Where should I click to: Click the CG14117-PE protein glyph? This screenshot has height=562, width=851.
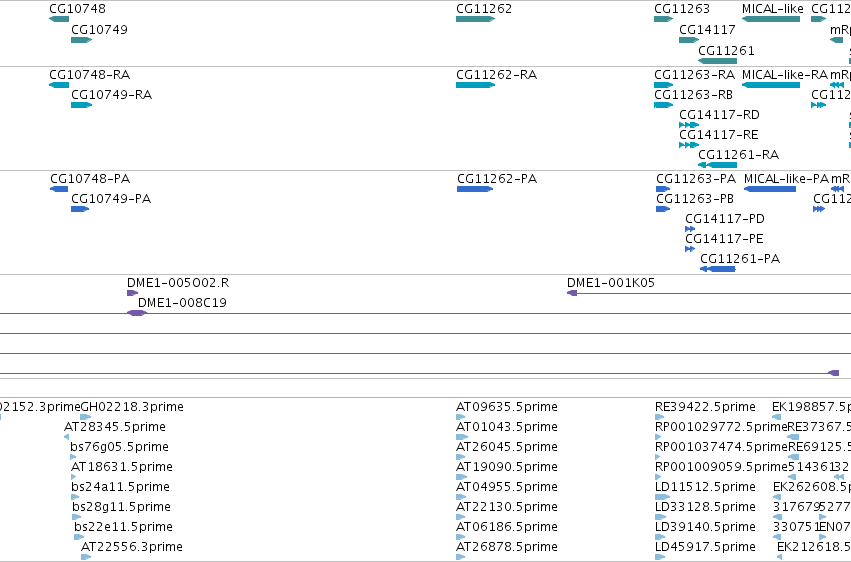coord(690,249)
